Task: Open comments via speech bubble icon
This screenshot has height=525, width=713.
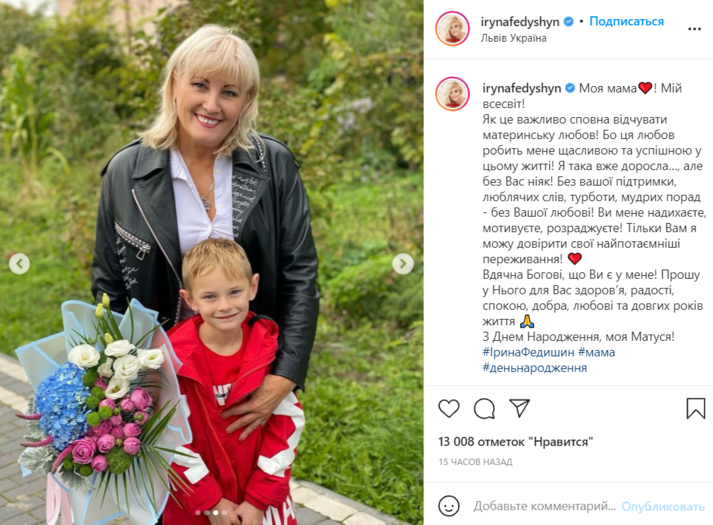Action: pos(484,408)
